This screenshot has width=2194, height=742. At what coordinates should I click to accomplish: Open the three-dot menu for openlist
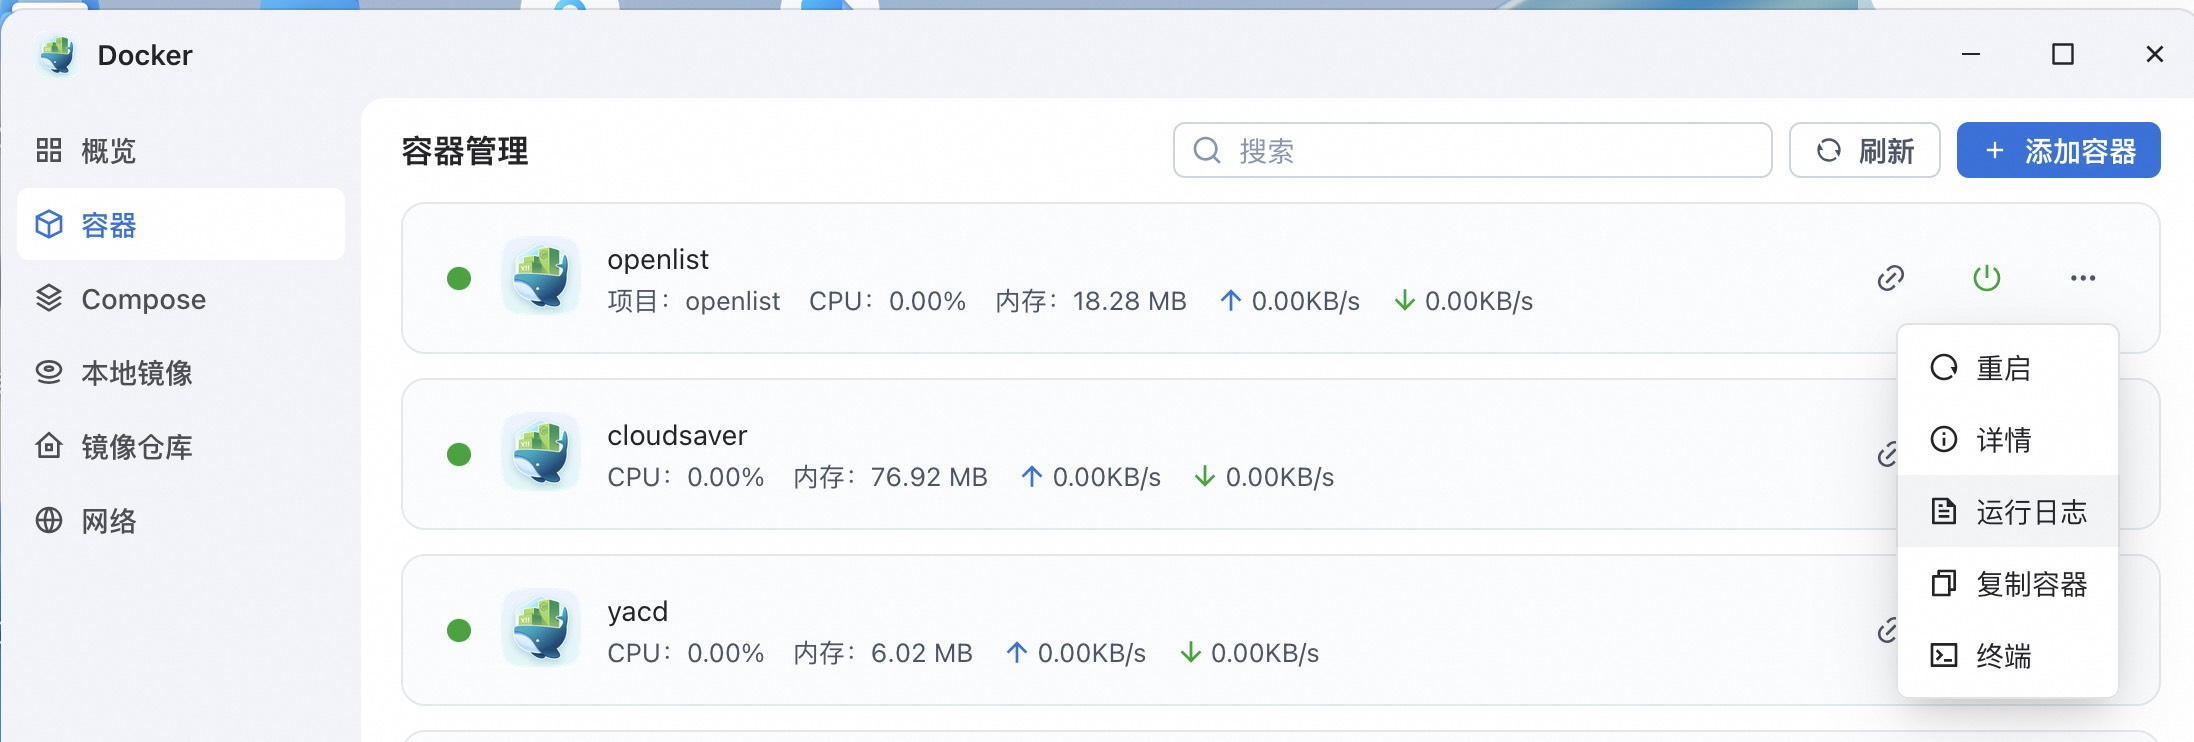(2082, 278)
